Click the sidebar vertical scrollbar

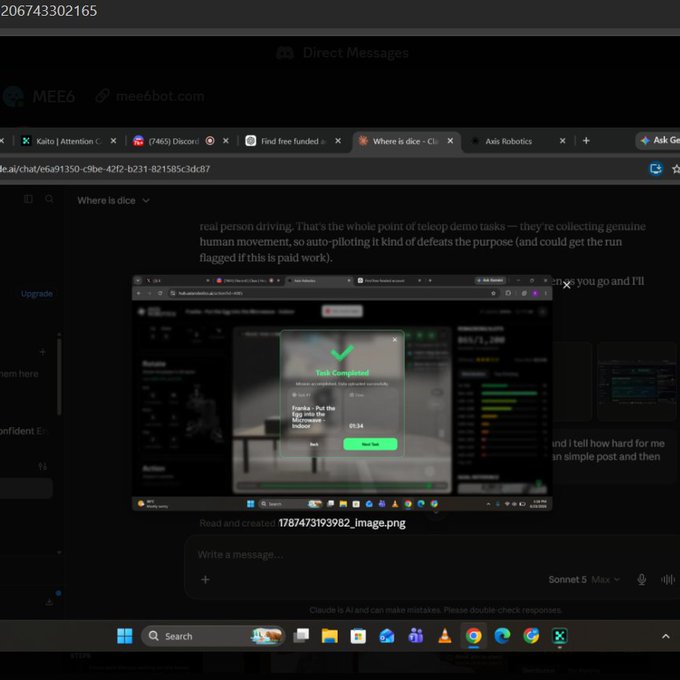point(59,376)
